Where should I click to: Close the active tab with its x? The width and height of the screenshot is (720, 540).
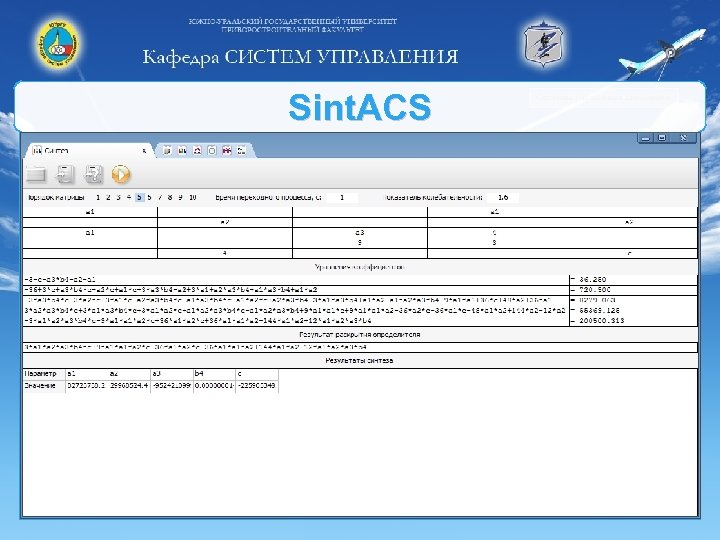point(144,151)
